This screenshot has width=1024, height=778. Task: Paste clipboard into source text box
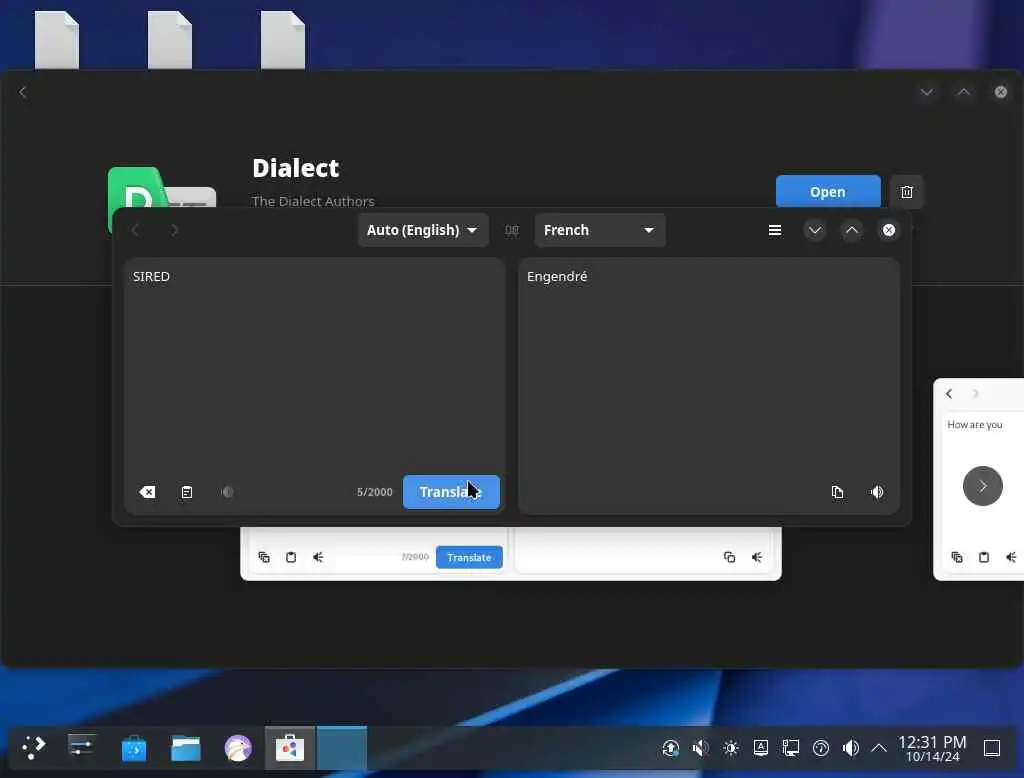pyautogui.click(x=187, y=492)
